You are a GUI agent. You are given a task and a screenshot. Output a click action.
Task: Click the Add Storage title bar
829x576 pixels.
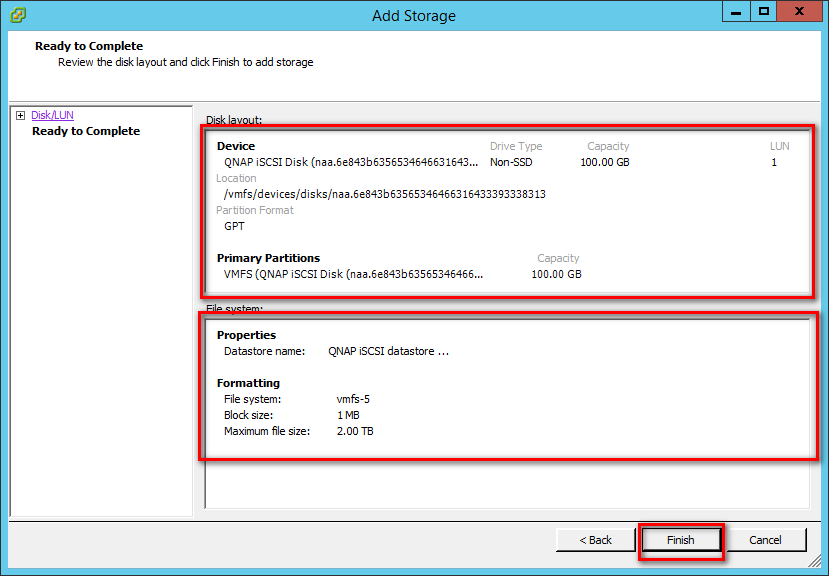tap(413, 15)
